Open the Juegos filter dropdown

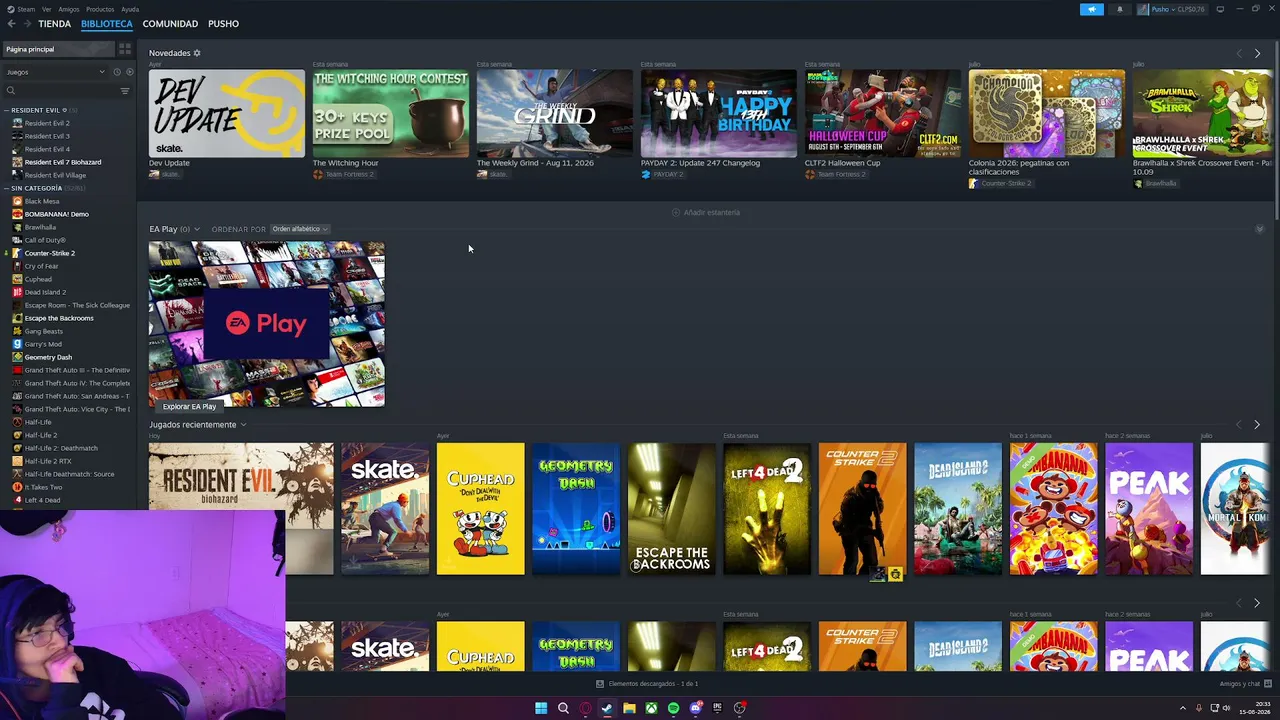tap(55, 72)
